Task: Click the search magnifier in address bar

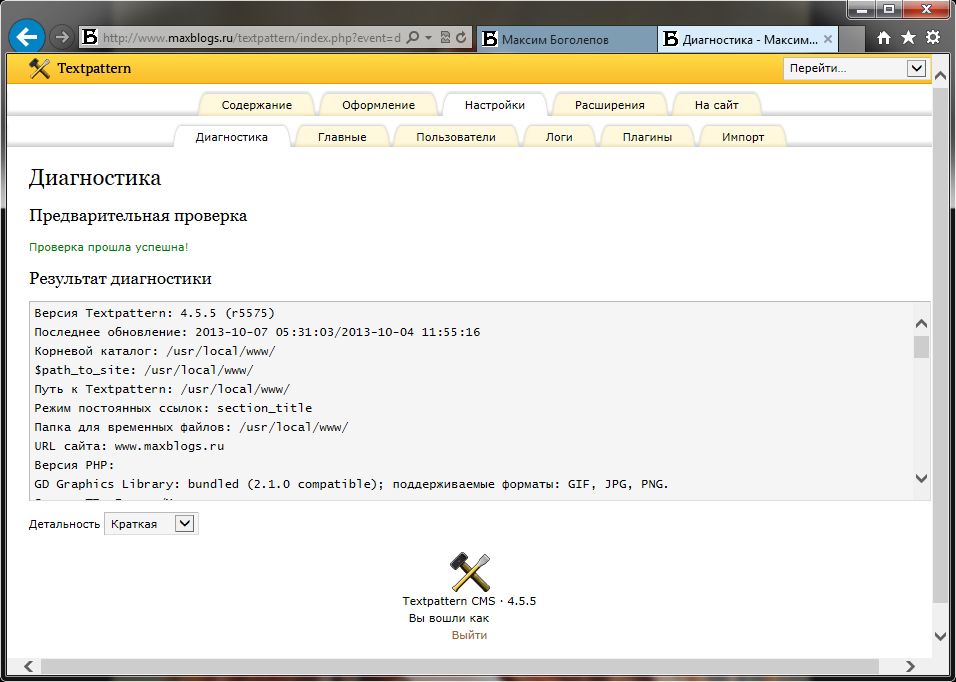Action: [x=413, y=38]
